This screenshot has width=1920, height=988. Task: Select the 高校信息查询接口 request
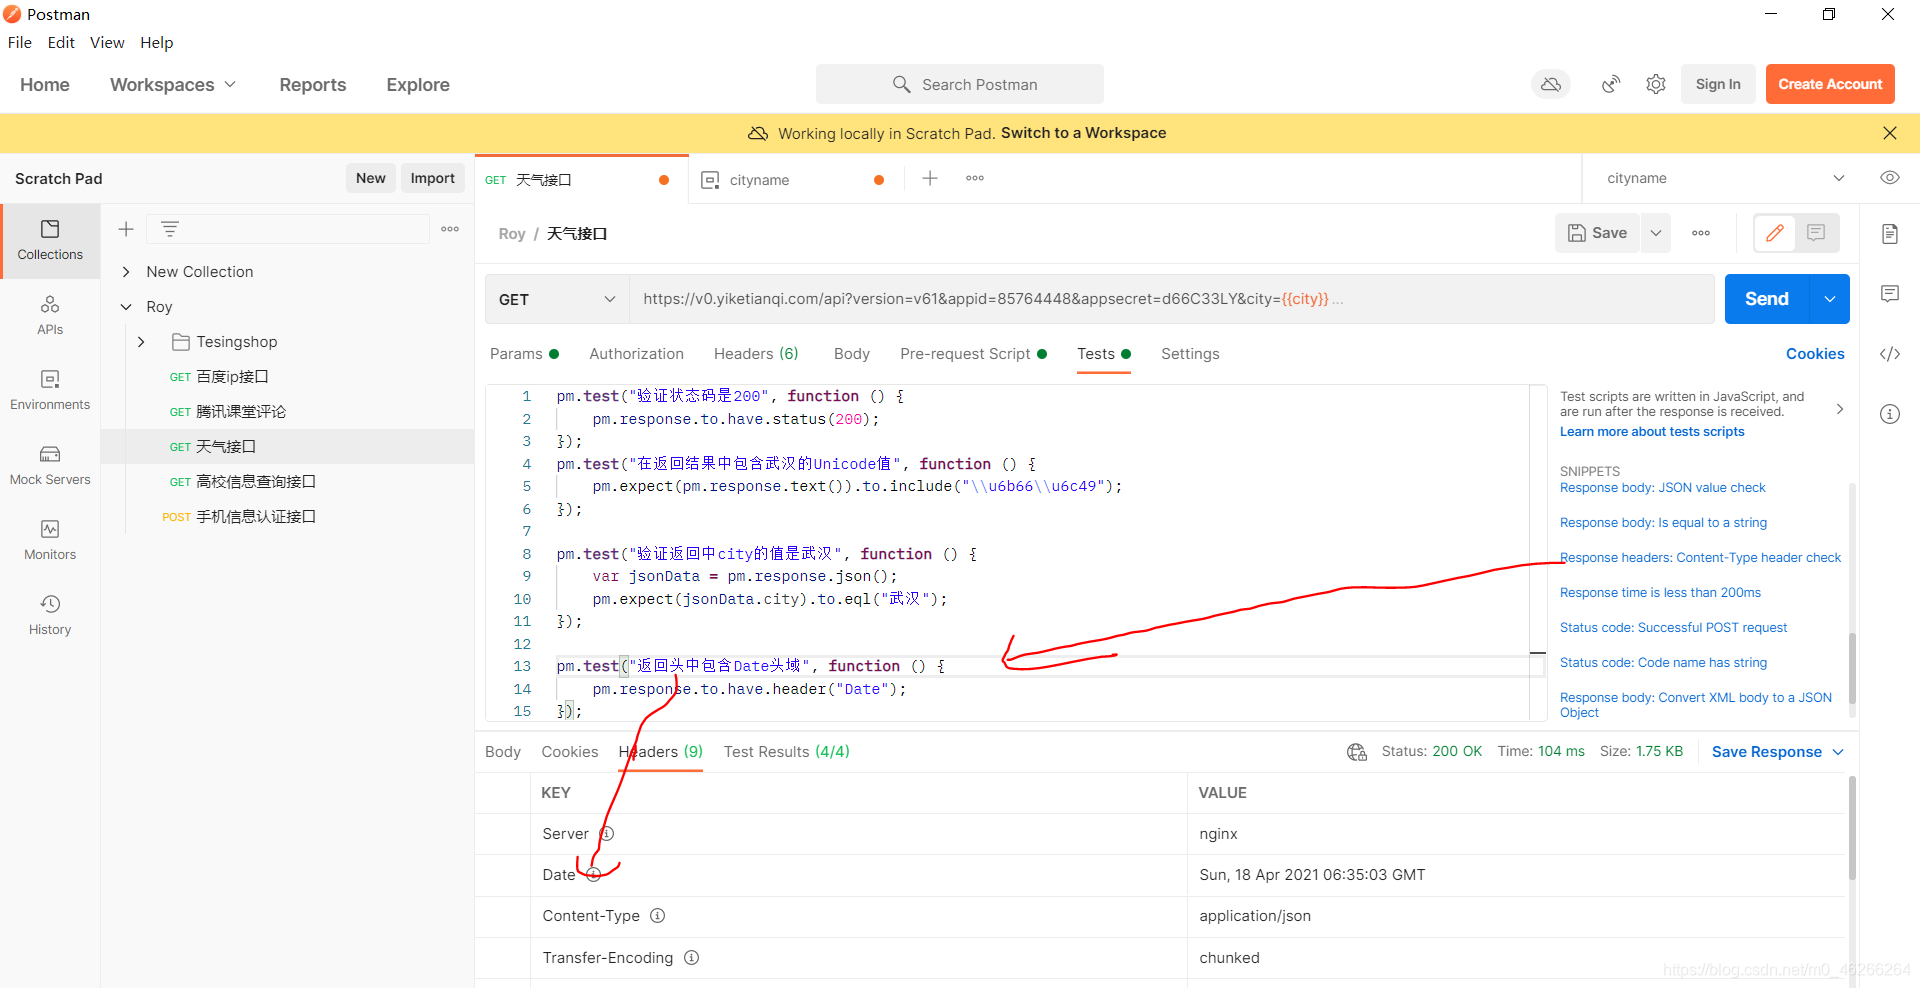click(256, 482)
